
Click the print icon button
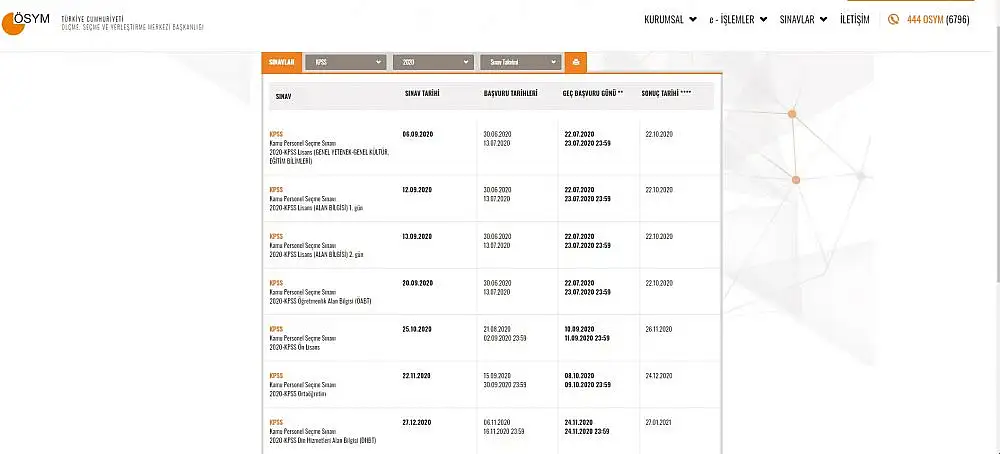tap(576, 62)
